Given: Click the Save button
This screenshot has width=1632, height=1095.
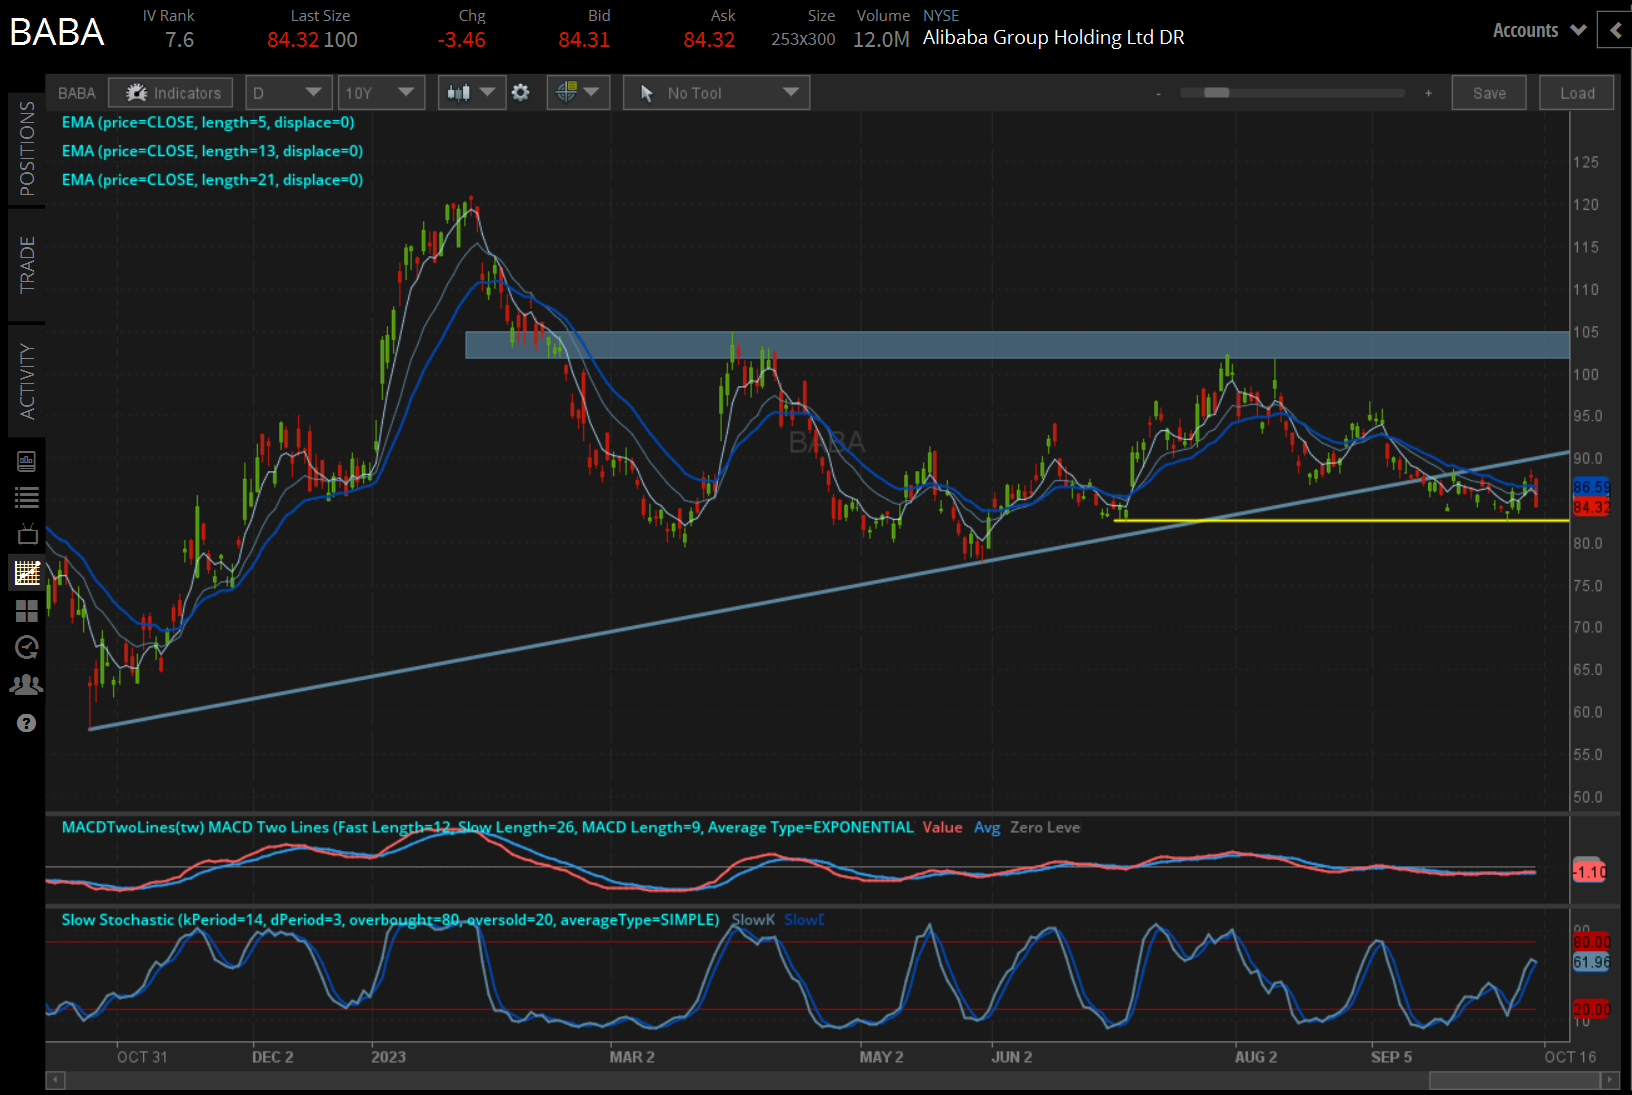Looking at the screenshot, I should coord(1489,92).
